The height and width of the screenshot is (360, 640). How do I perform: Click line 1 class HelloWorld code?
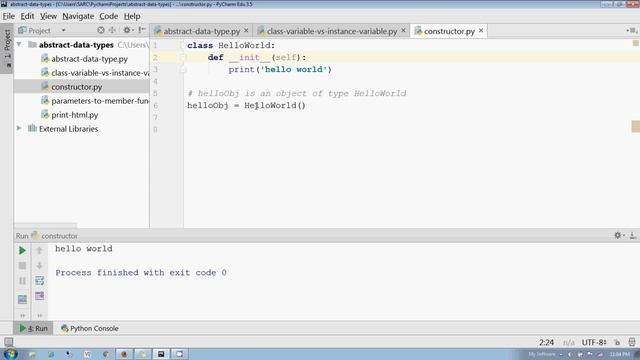click(x=231, y=45)
